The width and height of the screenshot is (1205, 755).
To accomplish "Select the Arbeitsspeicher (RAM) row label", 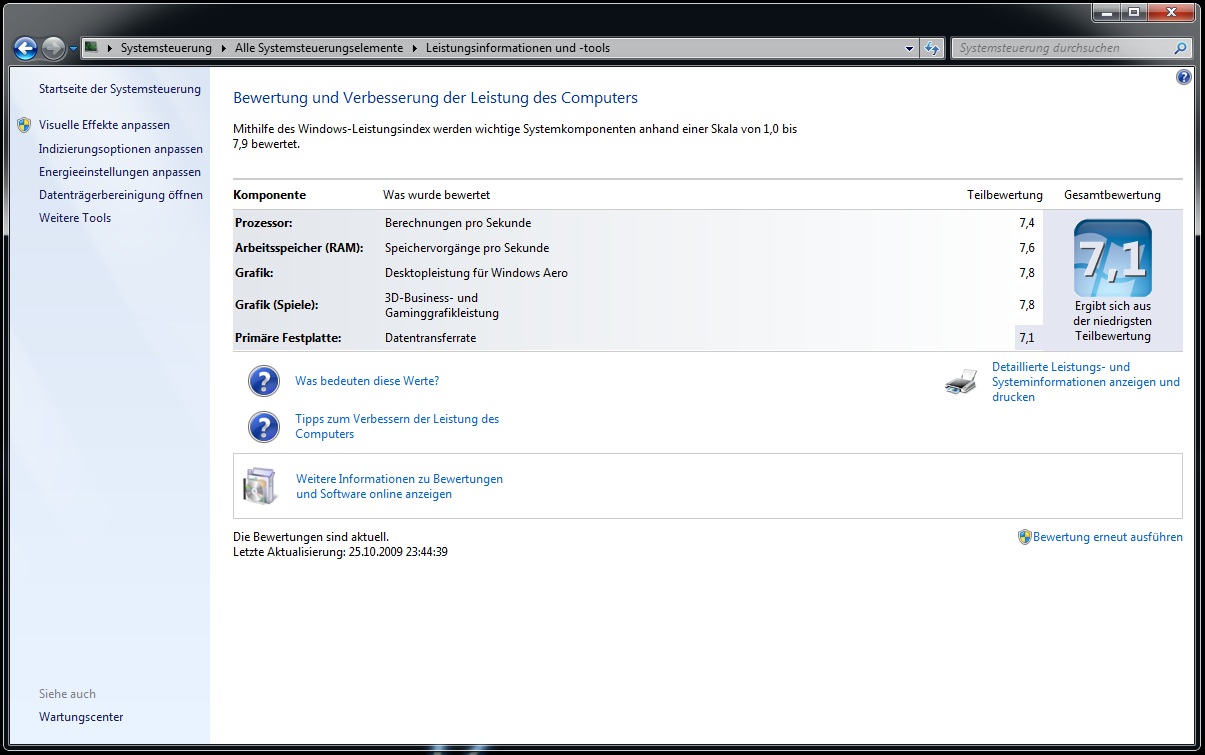I will 299,248.
